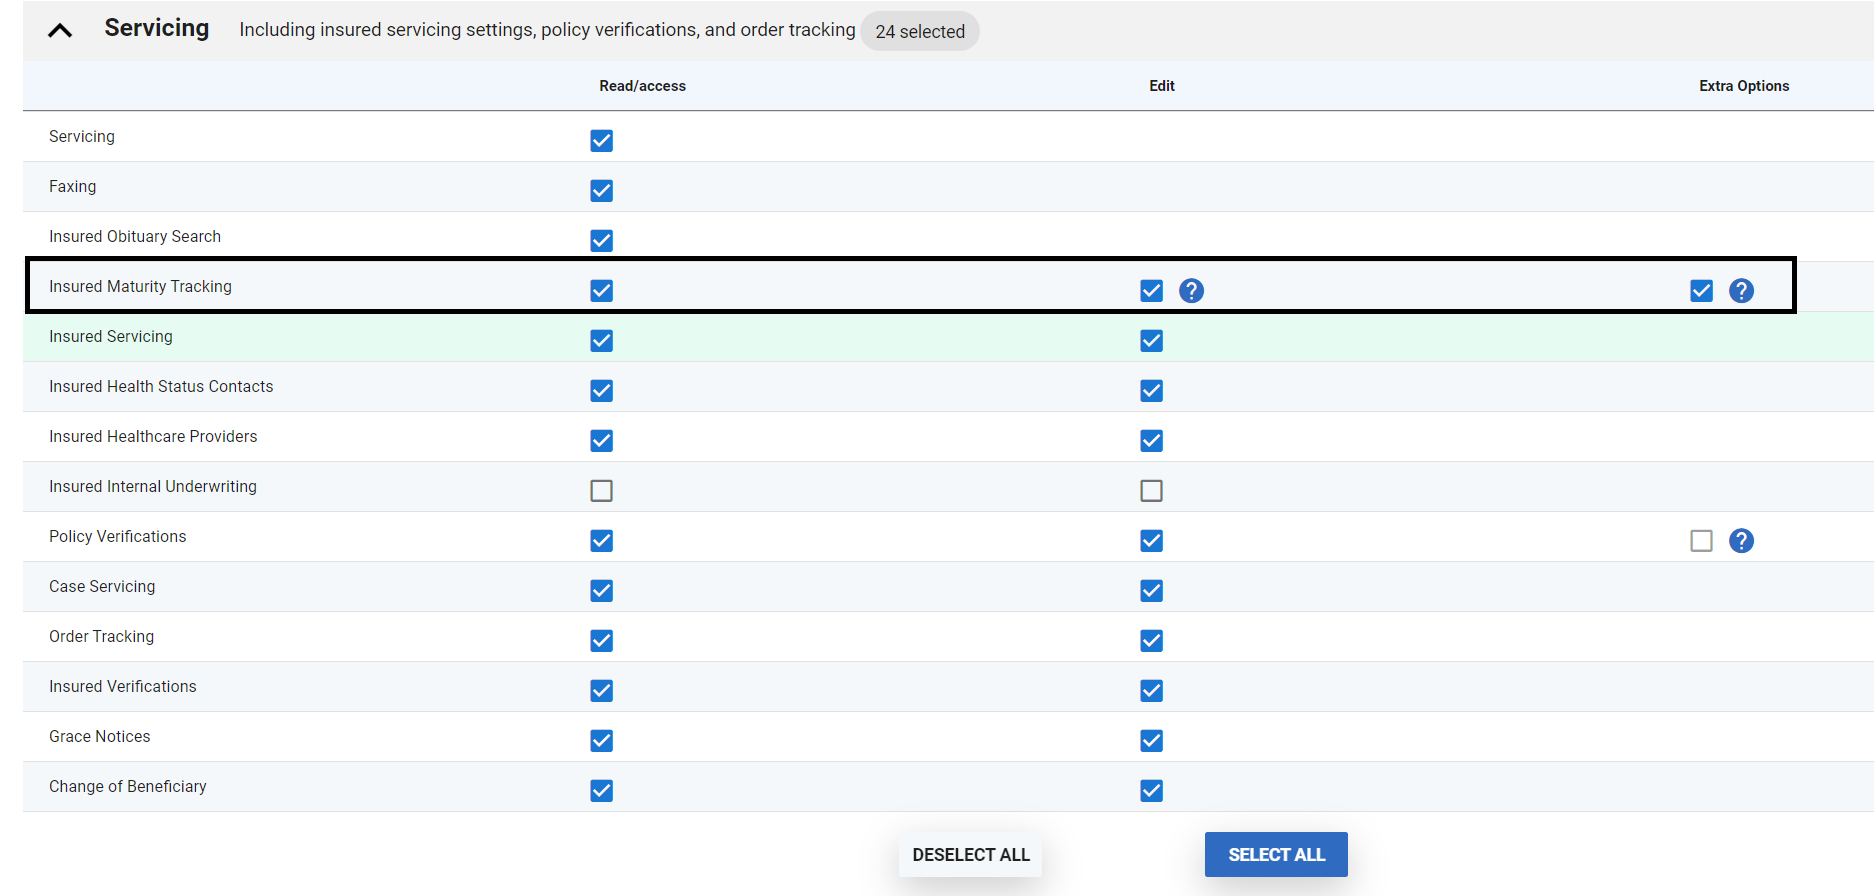This screenshot has width=1874, height=896.
Task: Uncheck Insured Maturity Tracking Extra Options checkbox
Action: 1701,291
